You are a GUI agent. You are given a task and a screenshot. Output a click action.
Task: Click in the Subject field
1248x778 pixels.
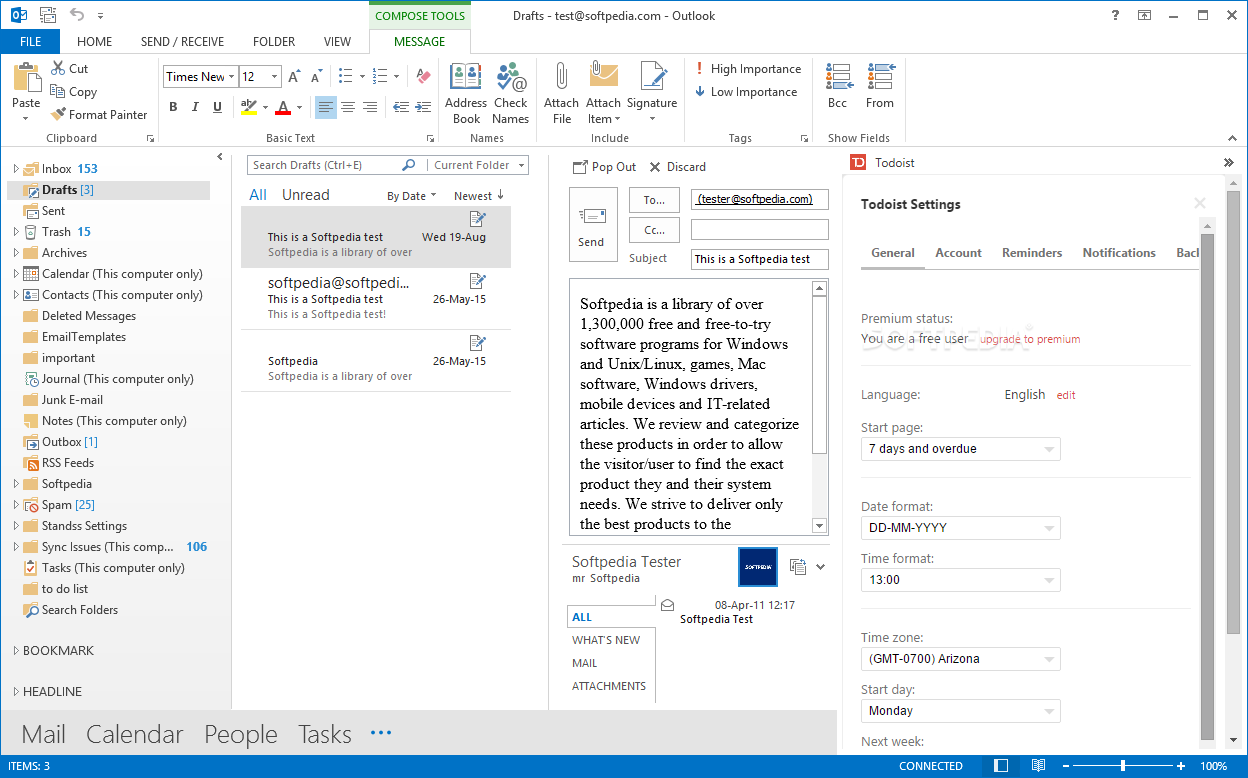759,259
